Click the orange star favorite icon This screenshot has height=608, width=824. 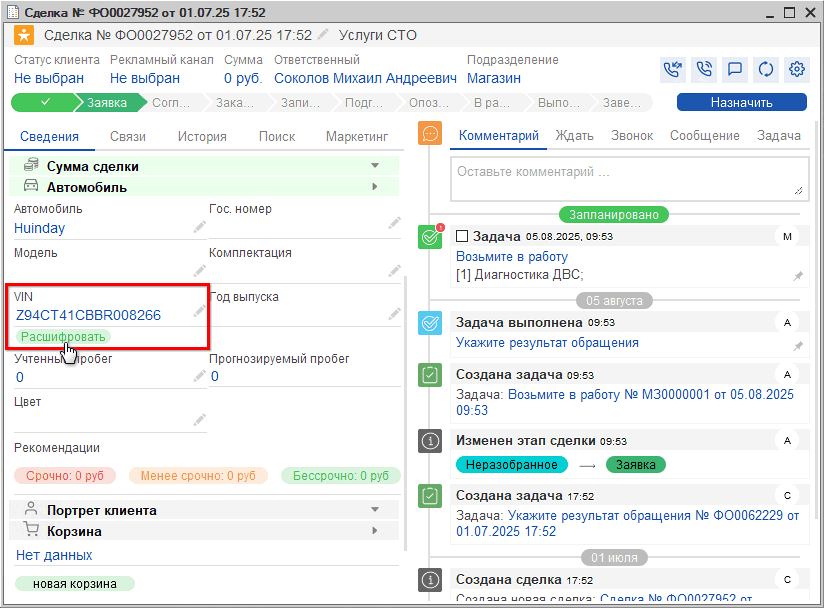coord(24,36)
